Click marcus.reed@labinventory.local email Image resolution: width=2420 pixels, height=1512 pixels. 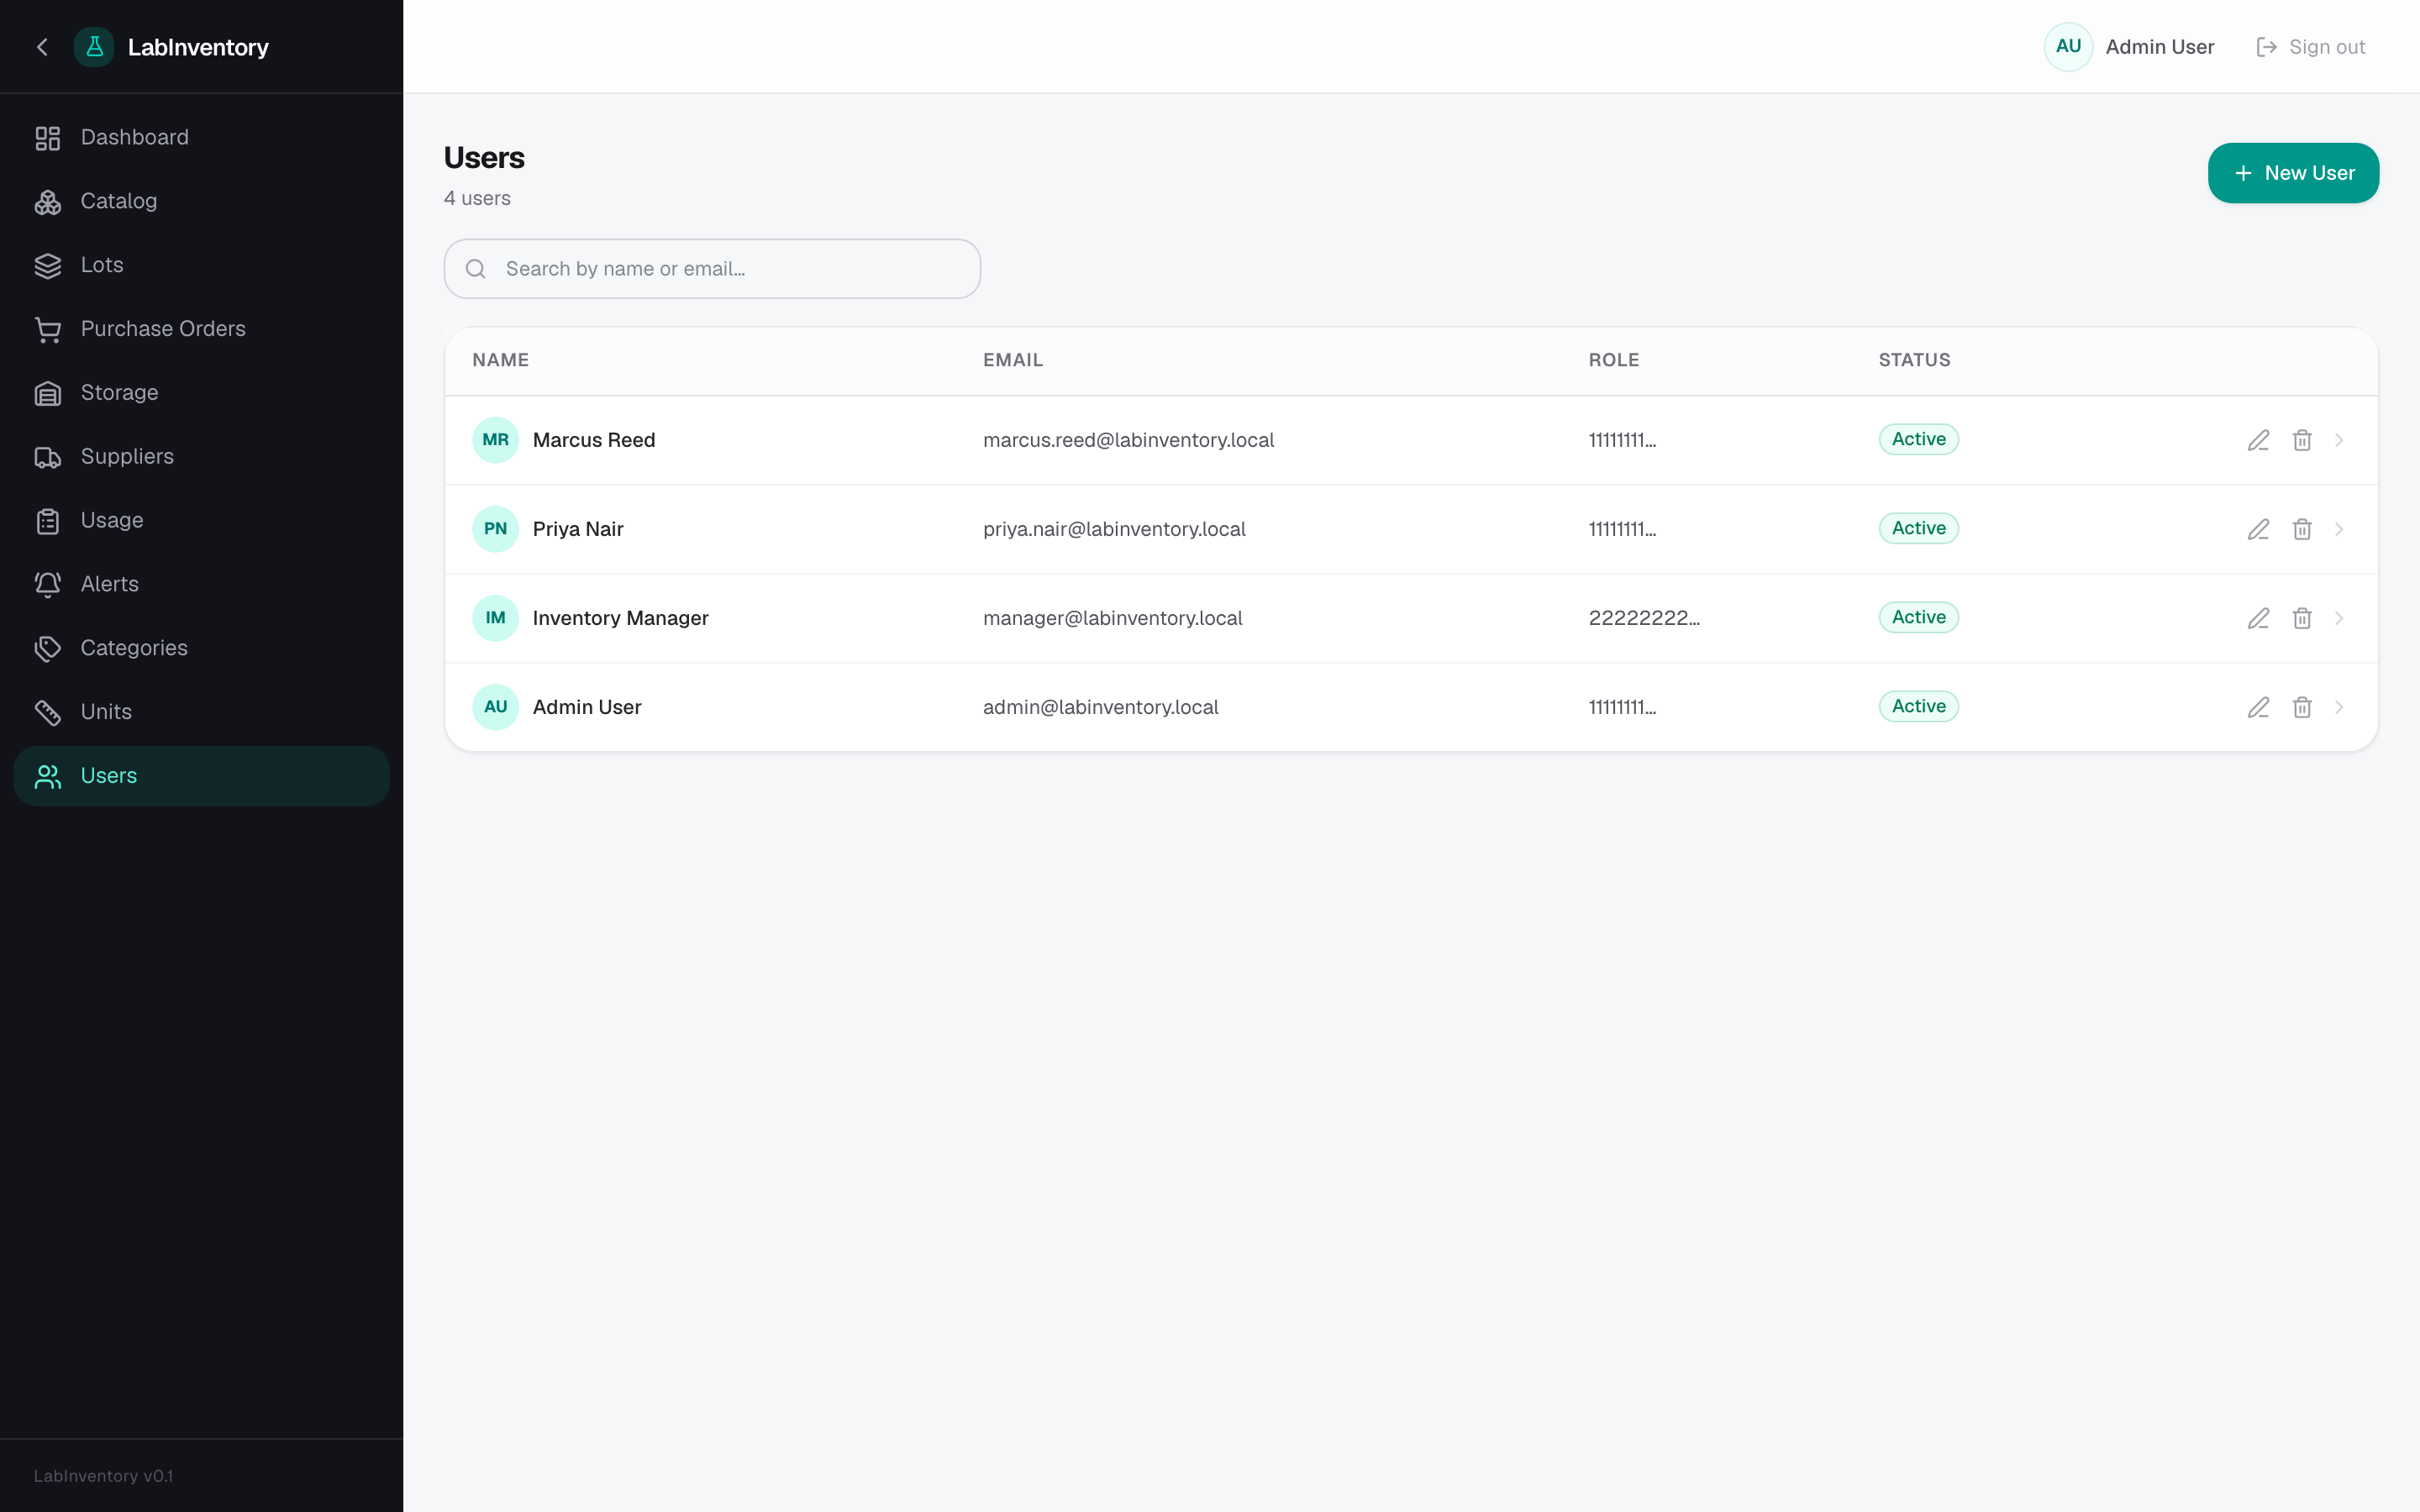tap(1128, 440)
